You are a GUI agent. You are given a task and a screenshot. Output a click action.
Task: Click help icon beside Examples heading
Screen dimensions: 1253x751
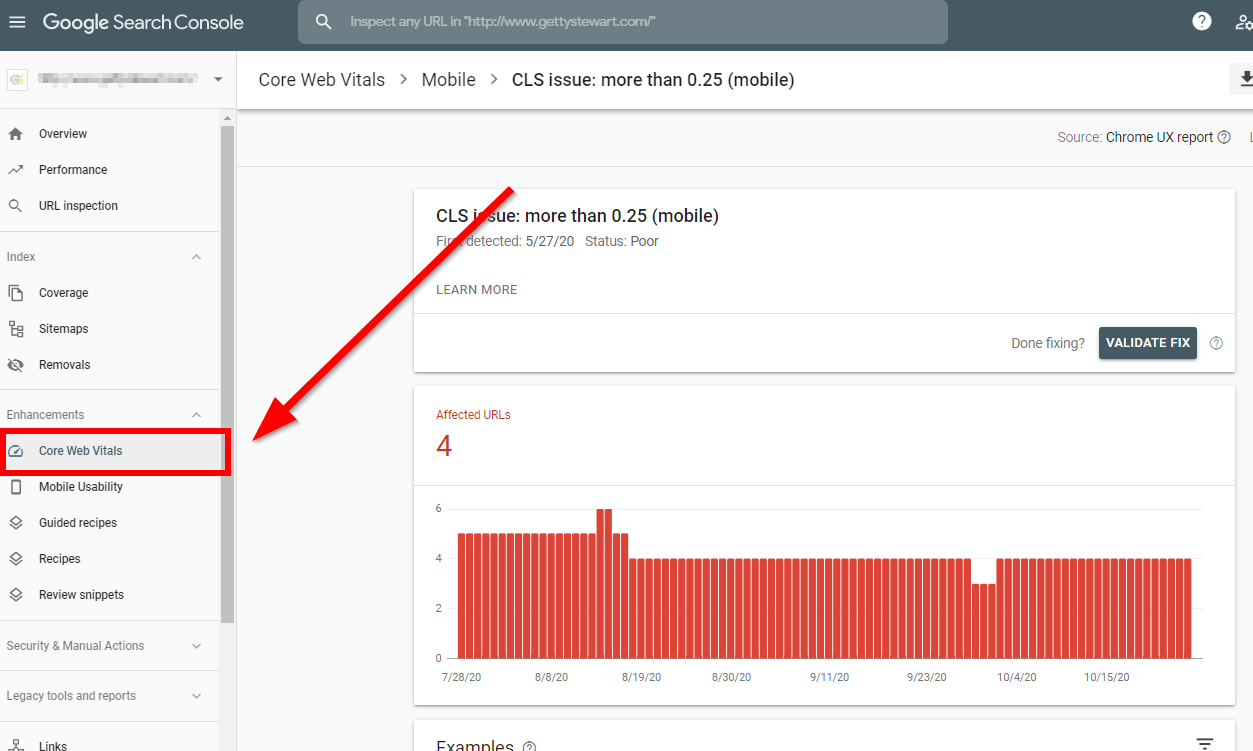coord(529,747)
